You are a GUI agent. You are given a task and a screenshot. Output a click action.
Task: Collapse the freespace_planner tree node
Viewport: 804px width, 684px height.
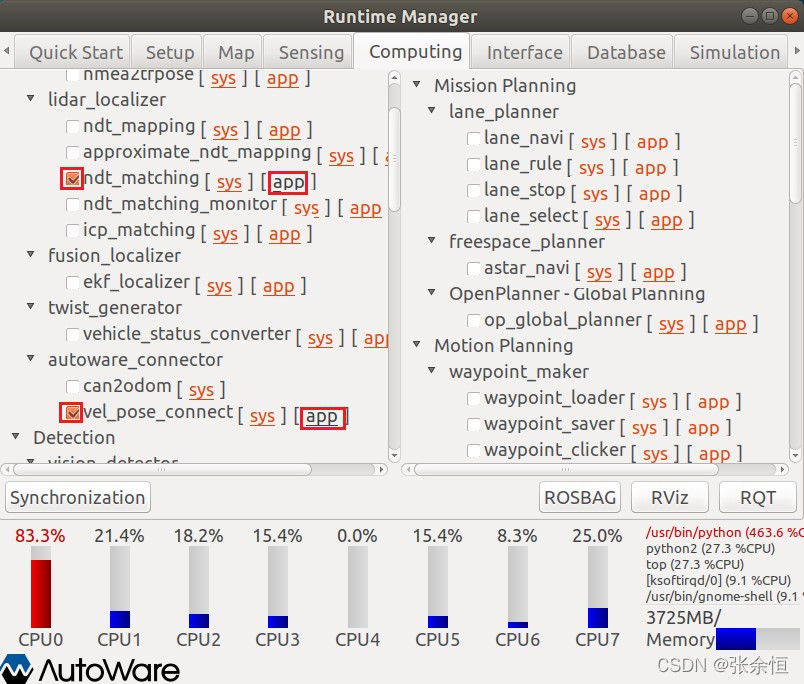pyautogui.click(x=432, y=240)
